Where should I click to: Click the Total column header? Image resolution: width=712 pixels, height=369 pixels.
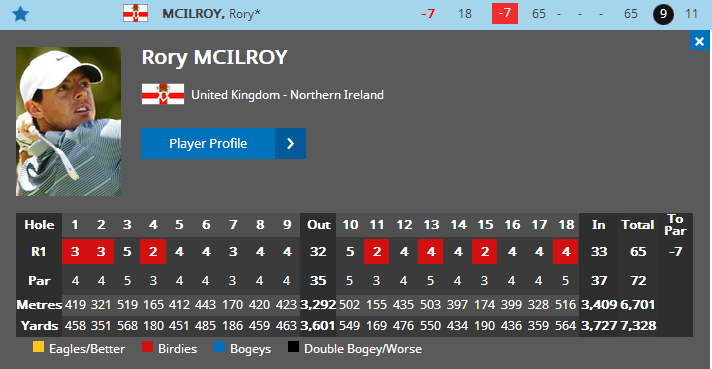coord(638,225)
